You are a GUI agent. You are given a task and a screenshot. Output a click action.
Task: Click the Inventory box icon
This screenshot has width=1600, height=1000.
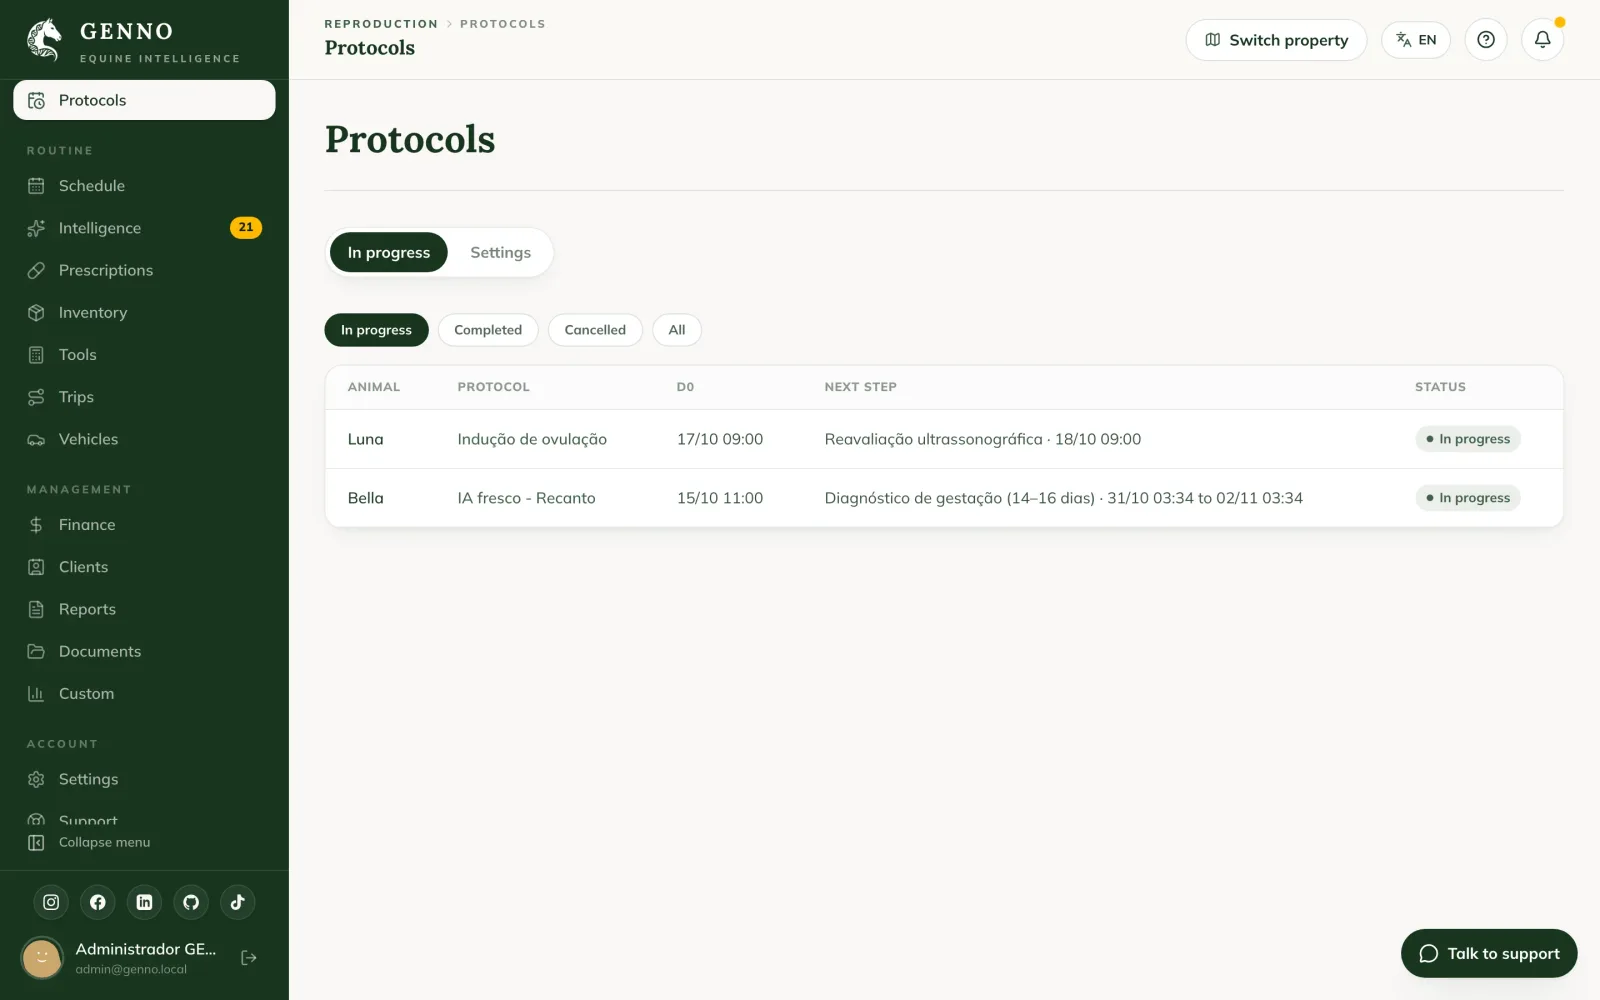(x=36, y=312)
